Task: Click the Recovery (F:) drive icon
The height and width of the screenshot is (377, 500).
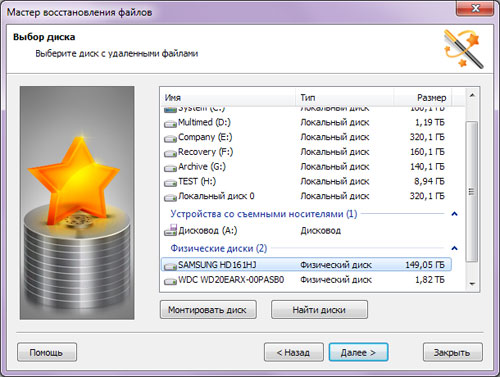Action: click(170, 153)
